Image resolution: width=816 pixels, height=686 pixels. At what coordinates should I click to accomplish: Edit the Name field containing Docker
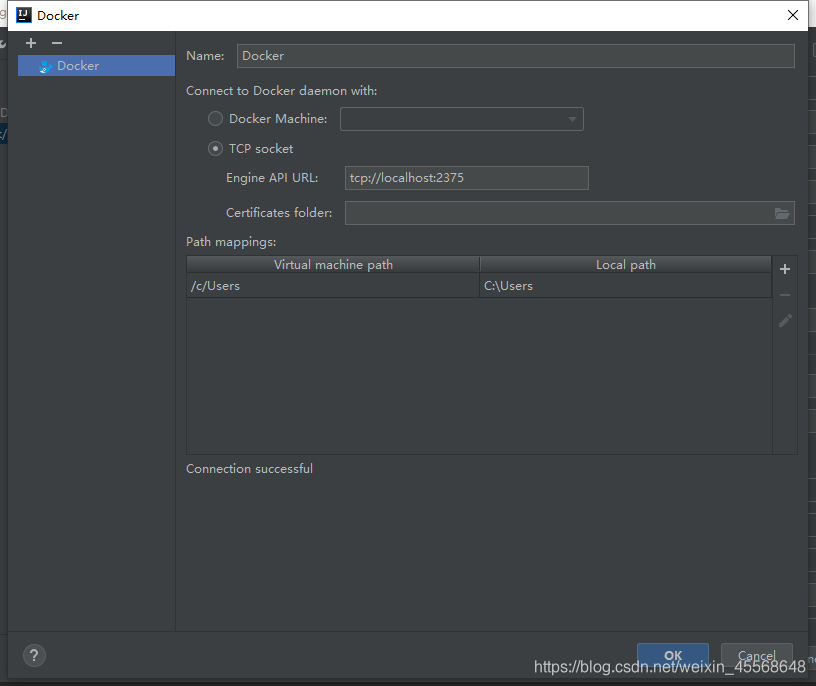[x=515, y=56]
